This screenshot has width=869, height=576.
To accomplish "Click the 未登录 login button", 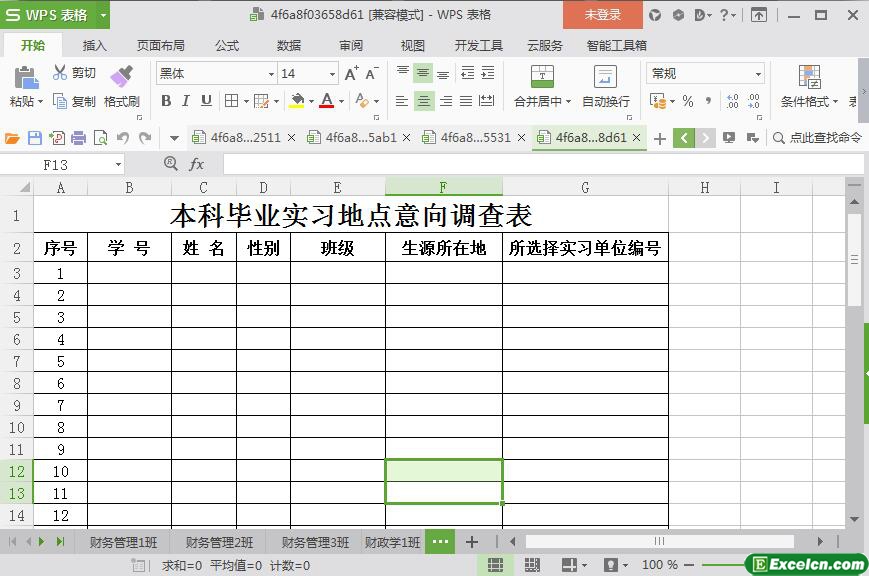I will (602, 15).
